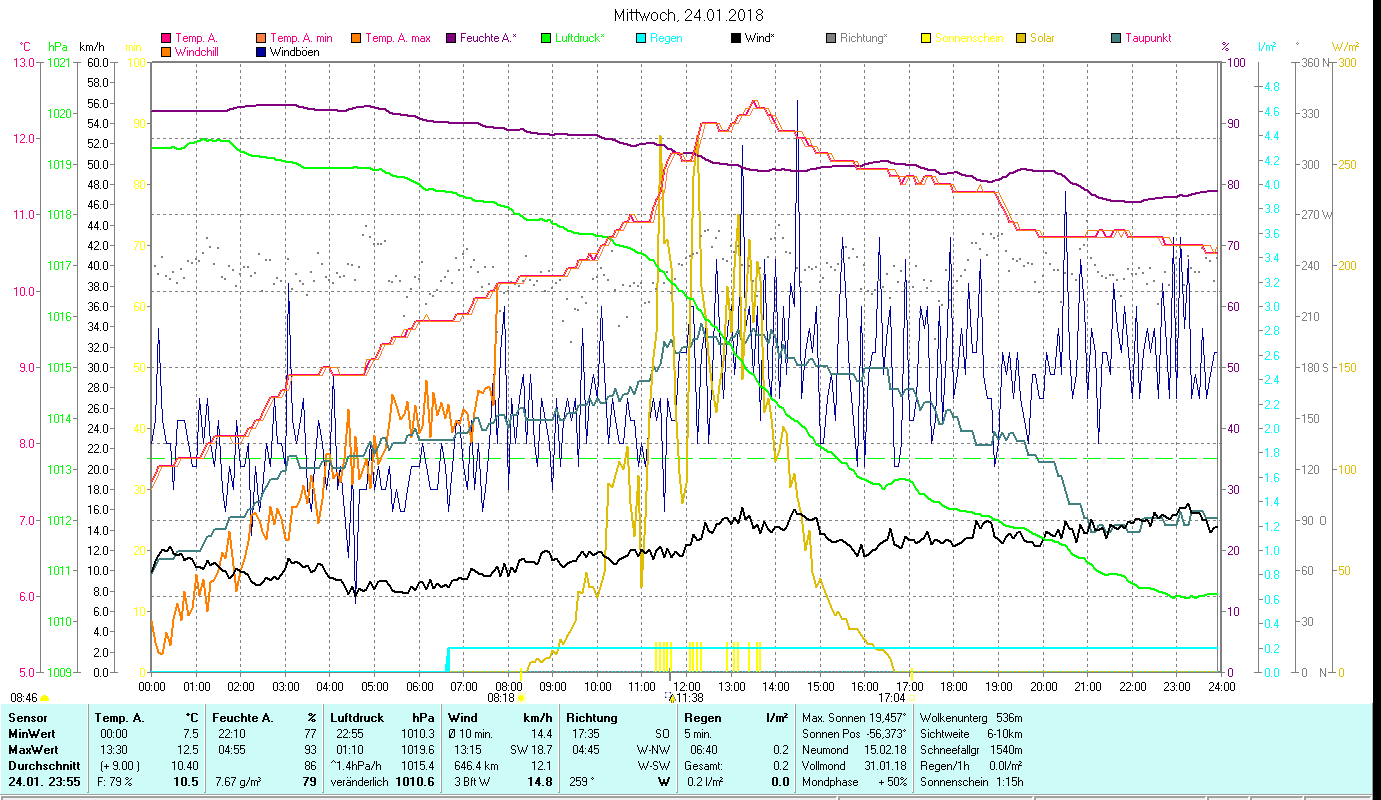Click the max wind value 'SW 18.7'
1381x800 pixels.
[532, 750]
